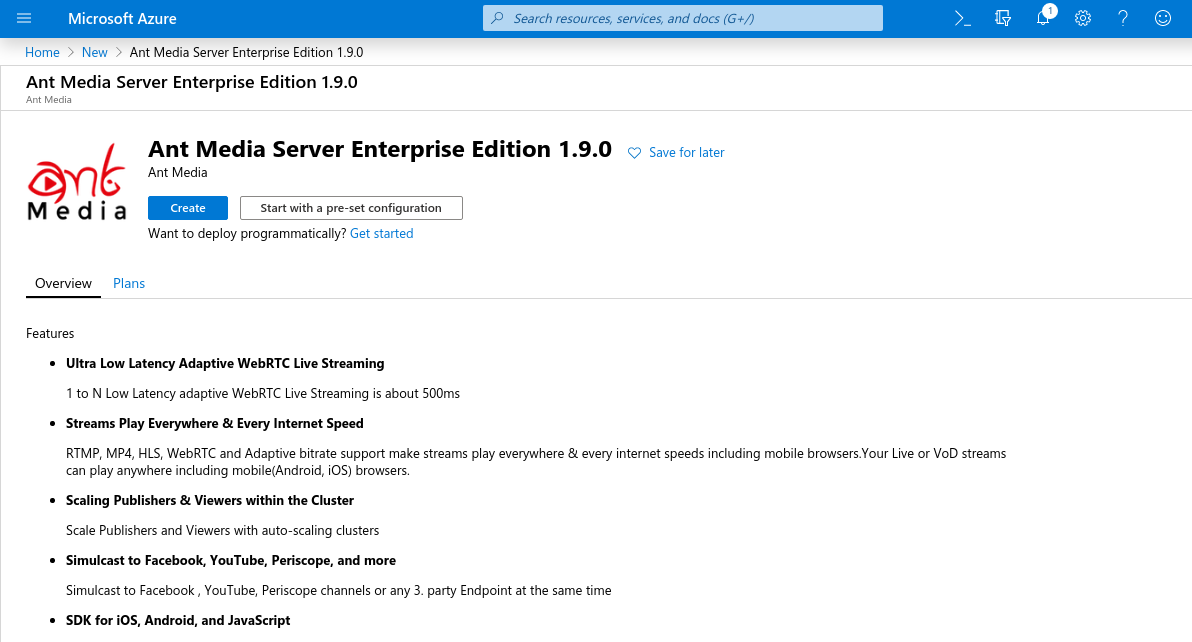Select the Ultra Low Latency Adaptive WebRTC Live Streaming heading
The height and width of the screenshot is (642, 1192).
(225, 363)
